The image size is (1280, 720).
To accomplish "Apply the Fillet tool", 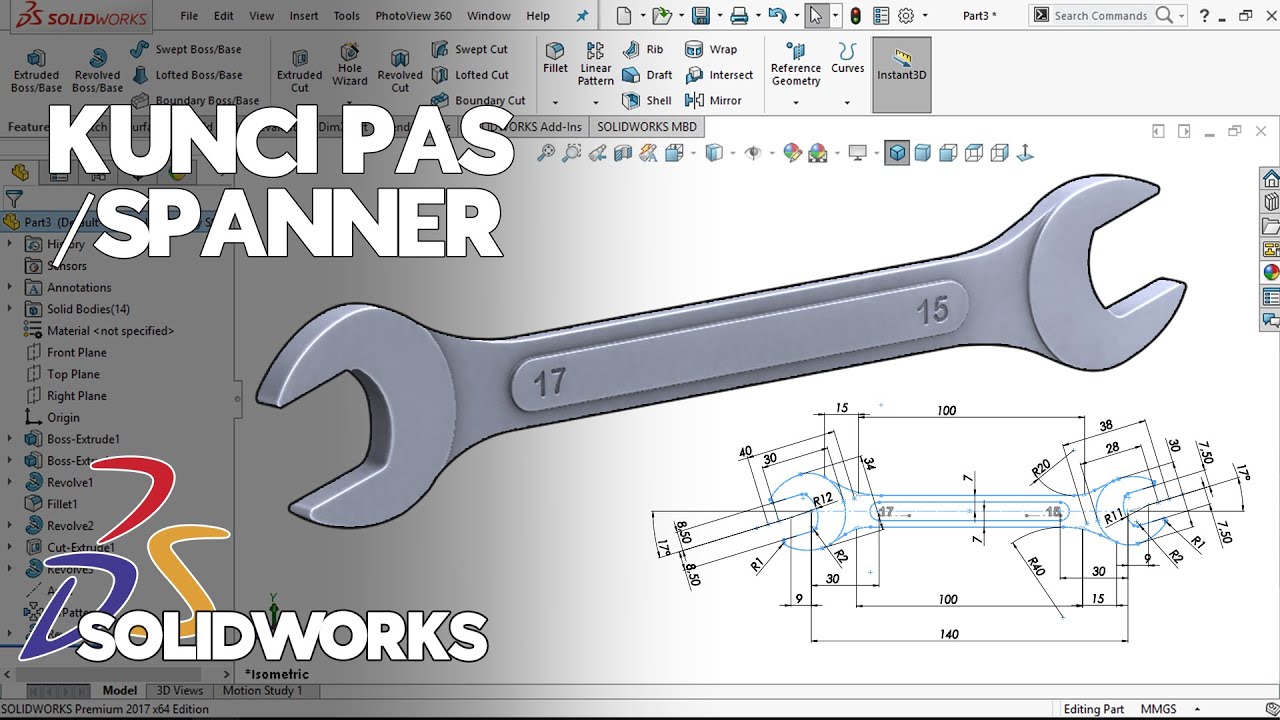I will click(555, 58).
